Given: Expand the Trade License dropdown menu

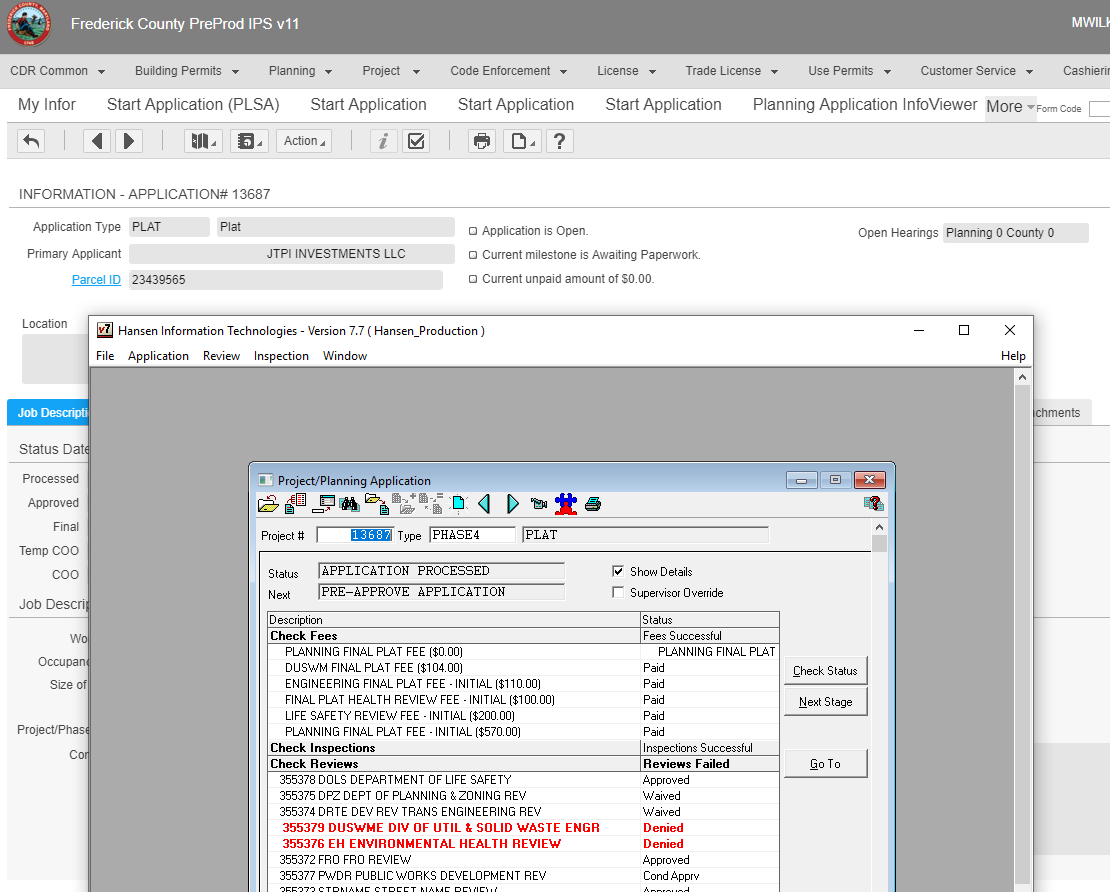Looking at the screenshot, I should (x=731, y=71).
